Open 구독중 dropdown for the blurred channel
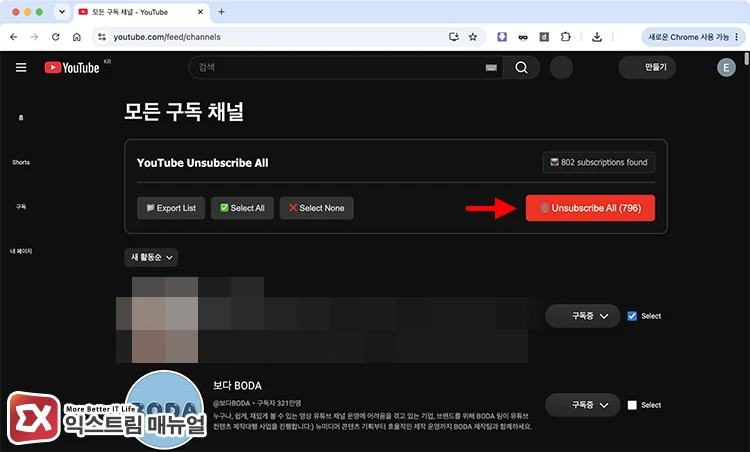 (583, 316)
